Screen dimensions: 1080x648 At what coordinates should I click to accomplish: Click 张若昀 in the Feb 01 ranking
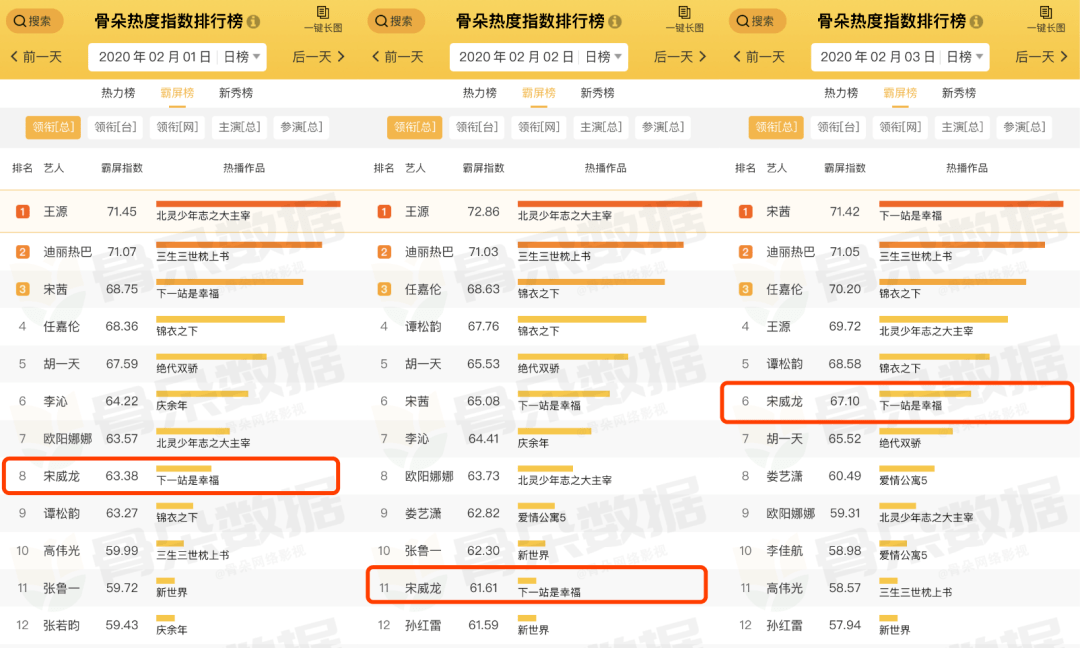click(61, 625)
